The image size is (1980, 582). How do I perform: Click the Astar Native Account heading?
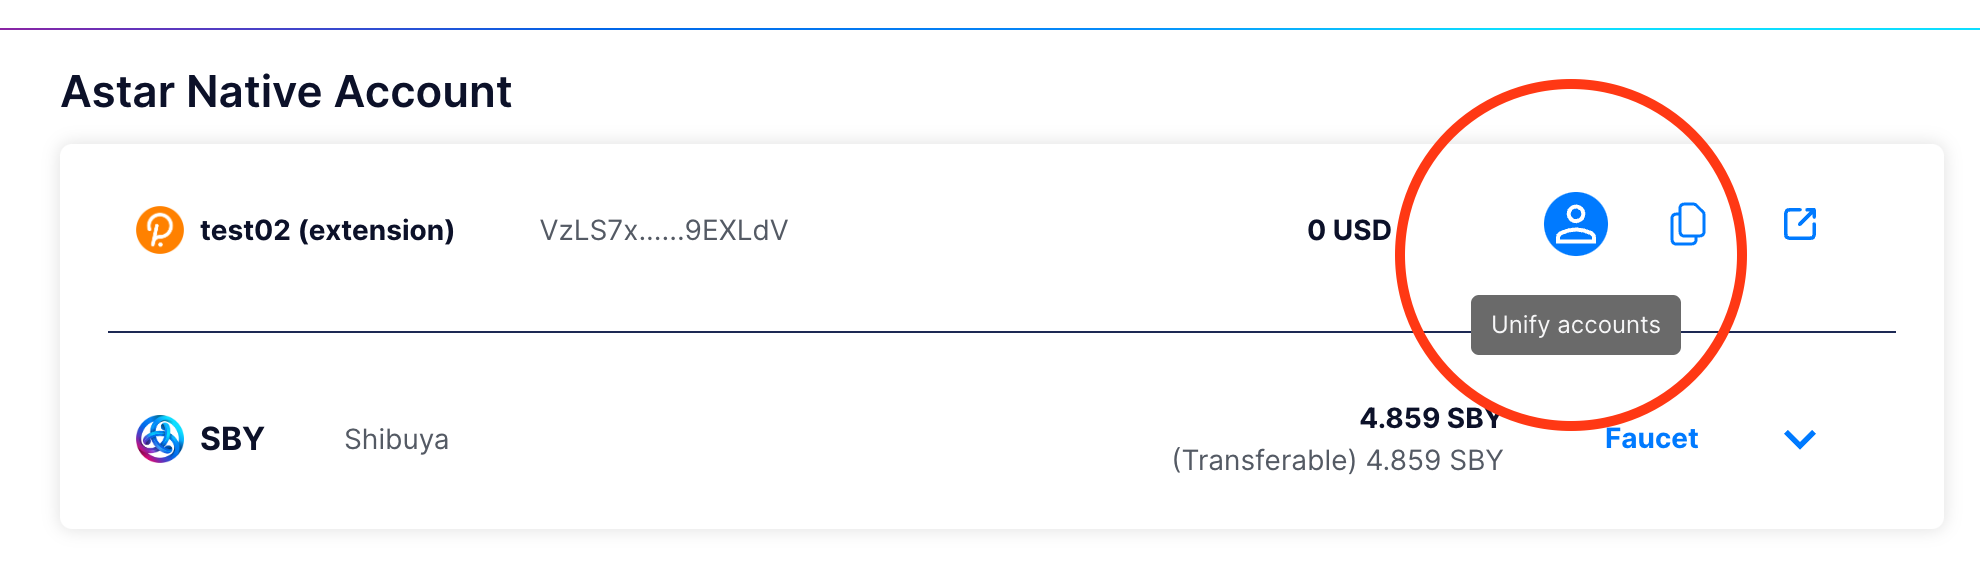[x=286, y=92]
